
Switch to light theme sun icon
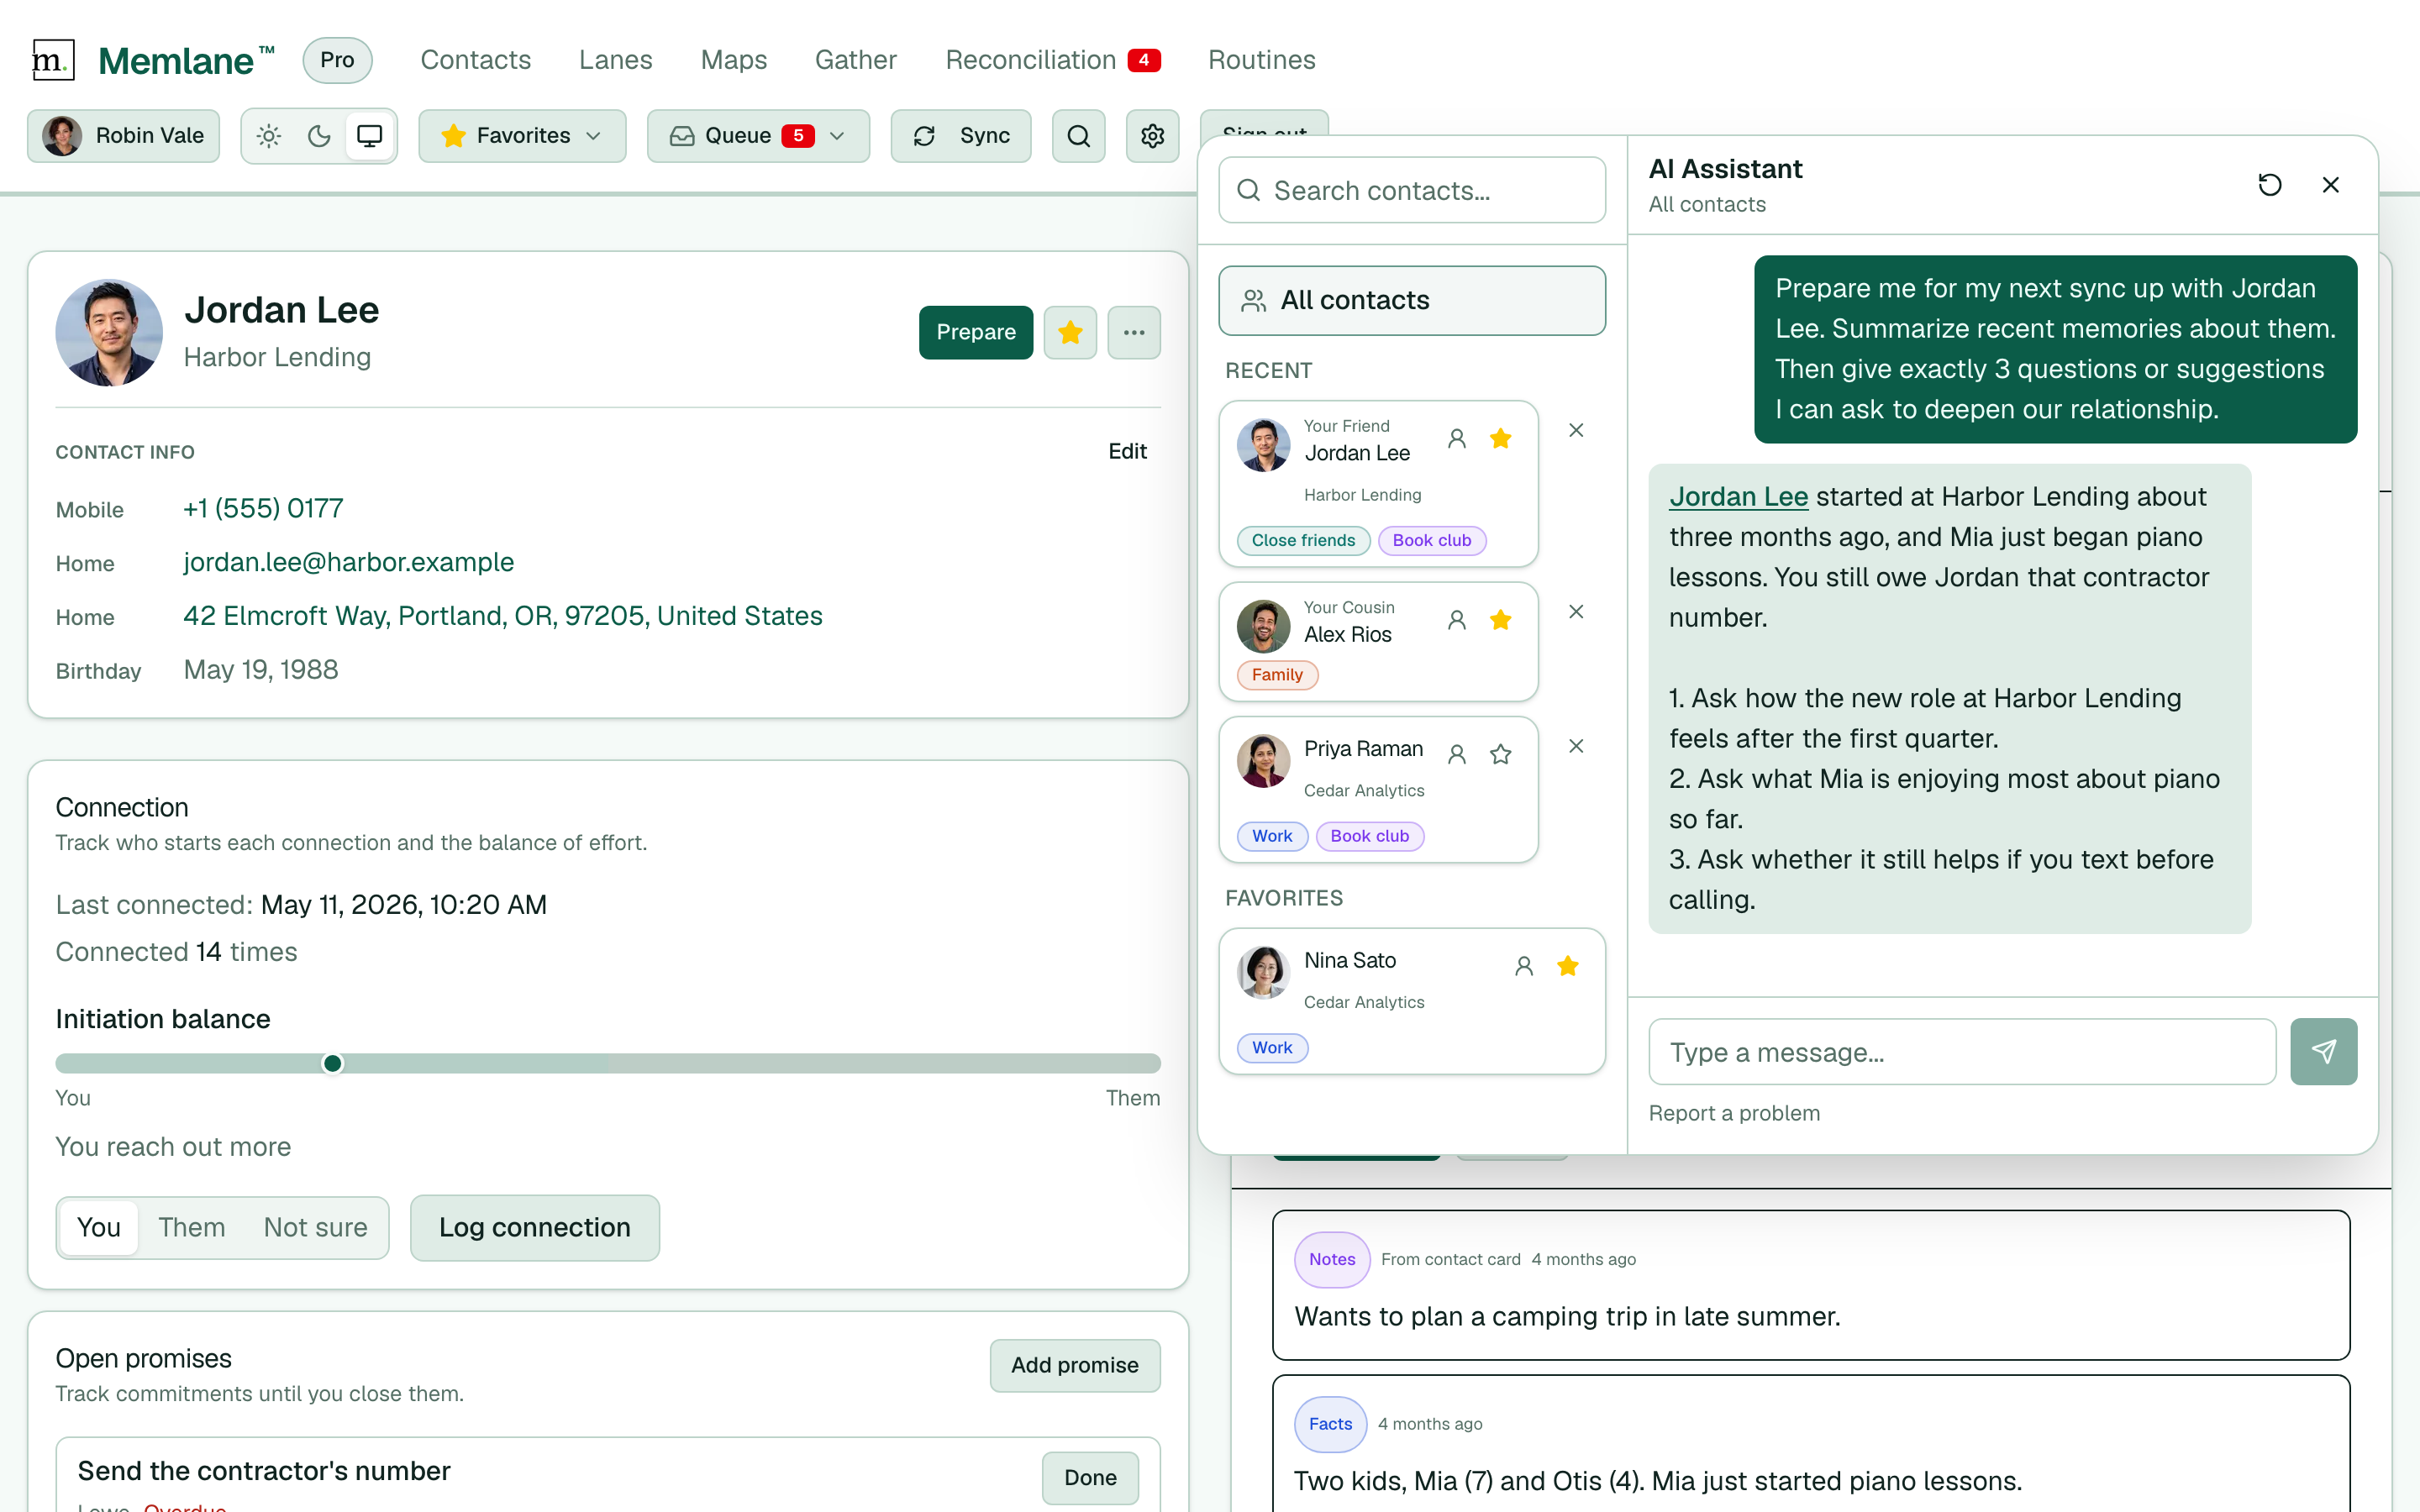[269, 136]
